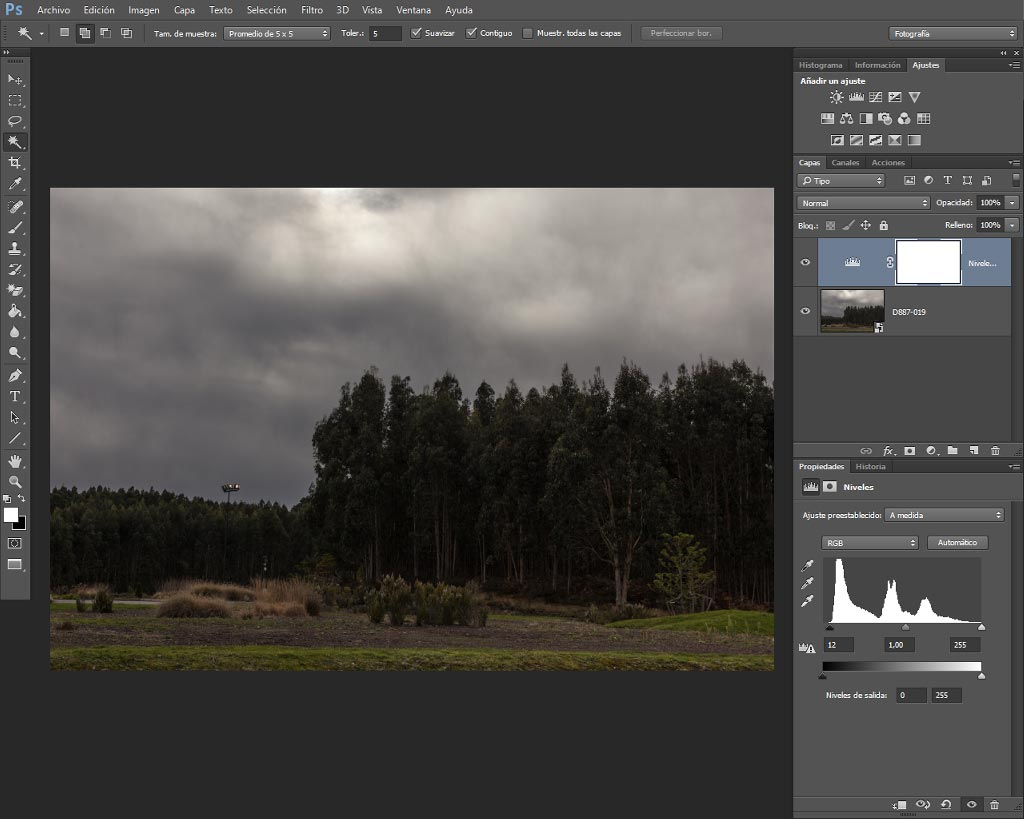1024x819 pixels.
Task: Open the Tam. de muestra dropdown
Action: pos(277,33)
